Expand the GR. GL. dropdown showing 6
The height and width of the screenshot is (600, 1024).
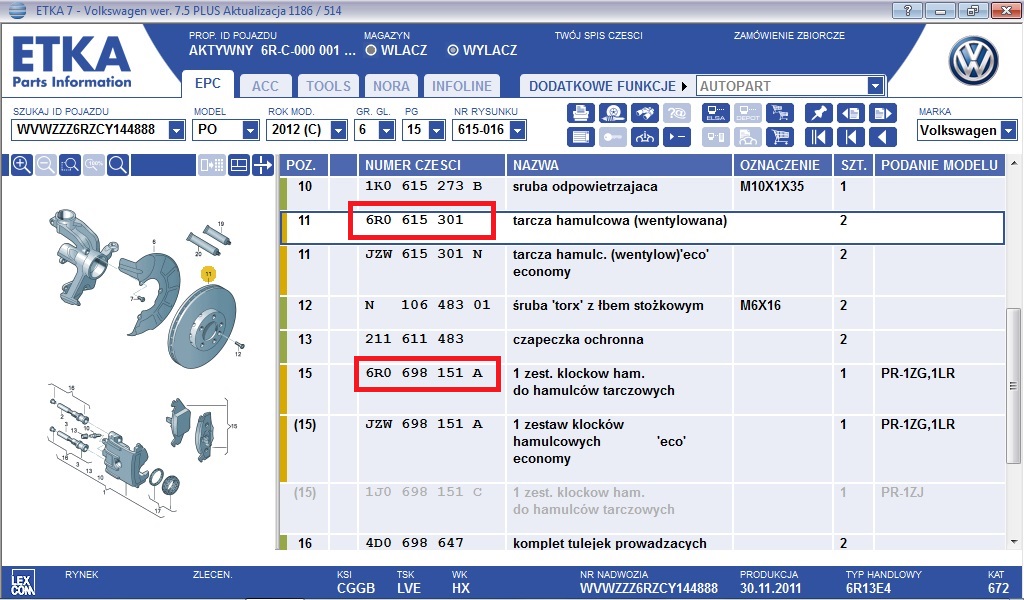[387, 130]
